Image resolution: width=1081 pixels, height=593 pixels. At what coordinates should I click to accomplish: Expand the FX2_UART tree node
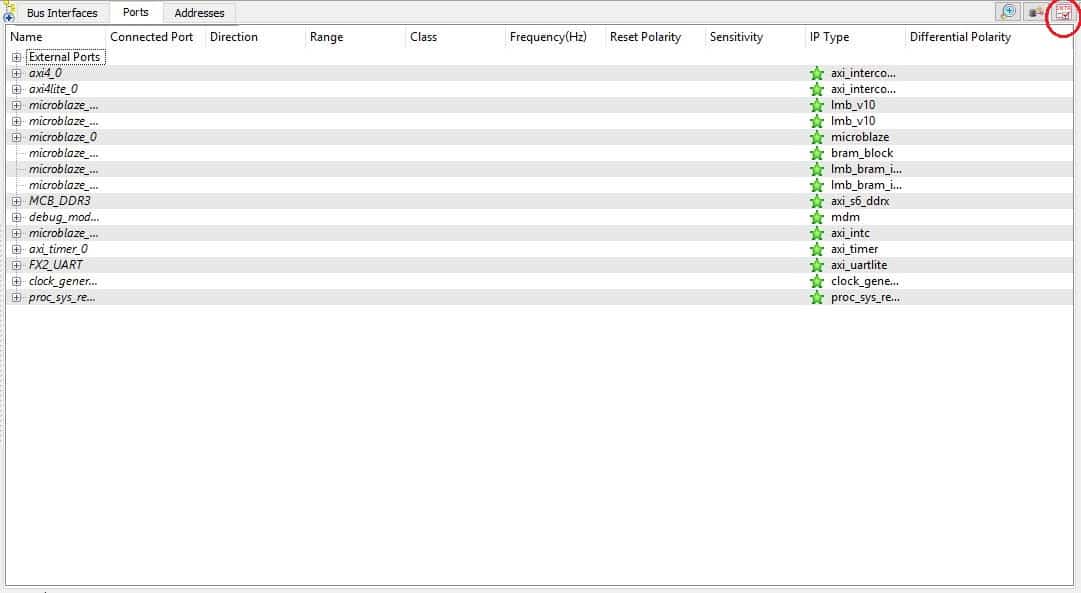click(17, 265)
